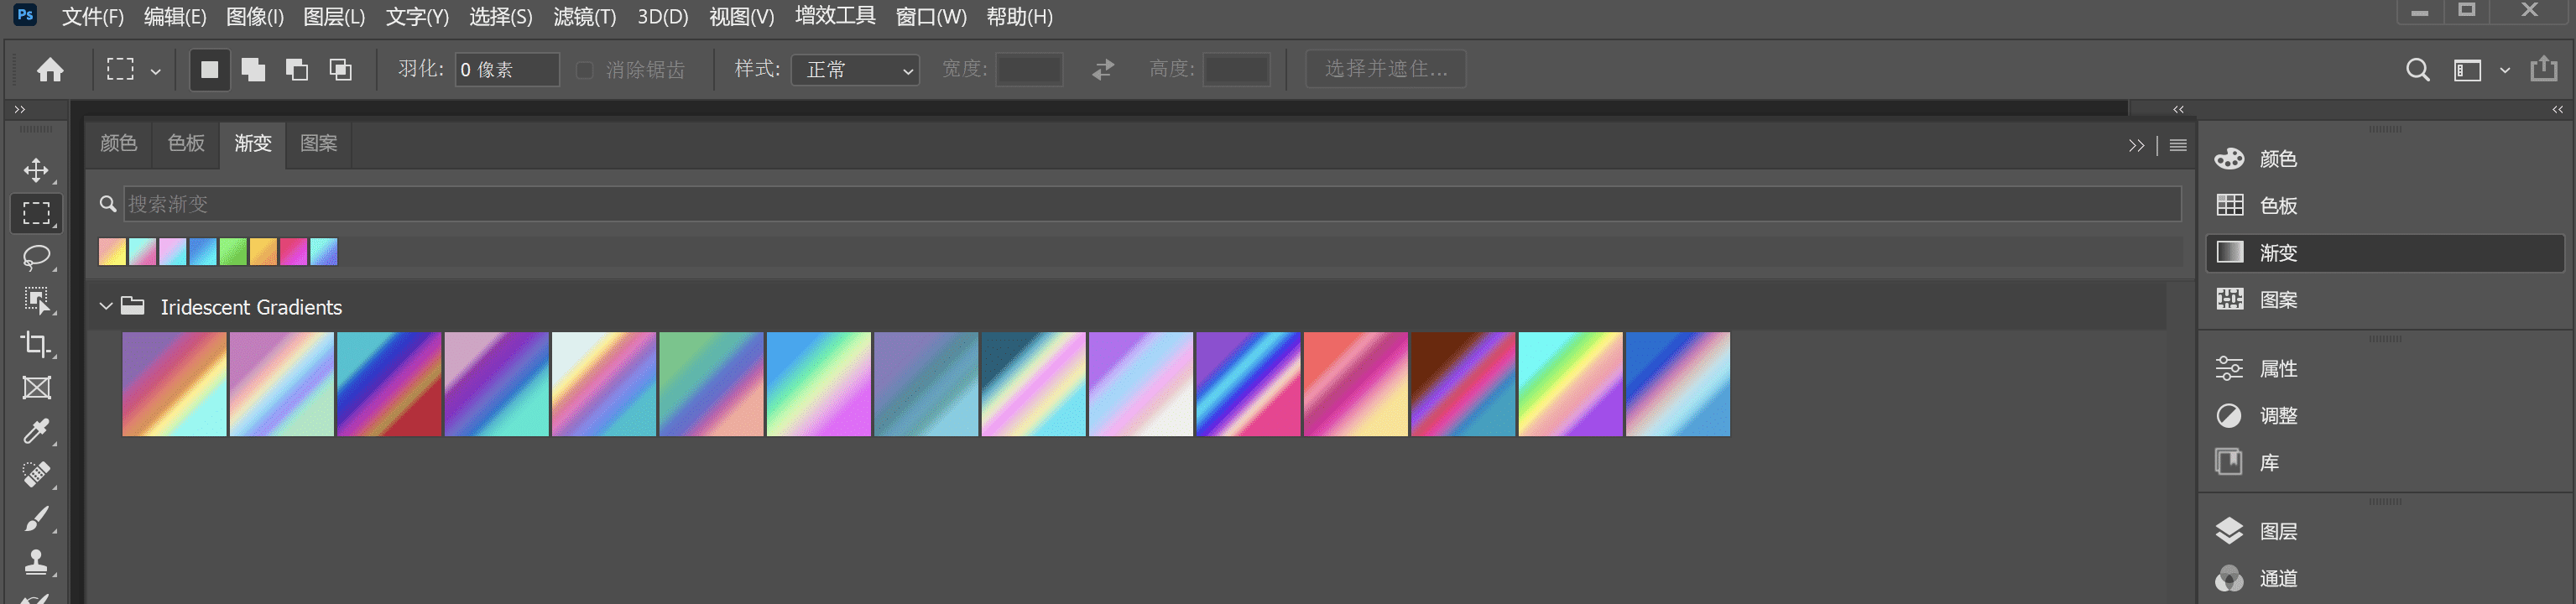
Task: Select the Brush tool
Action: 37,518
